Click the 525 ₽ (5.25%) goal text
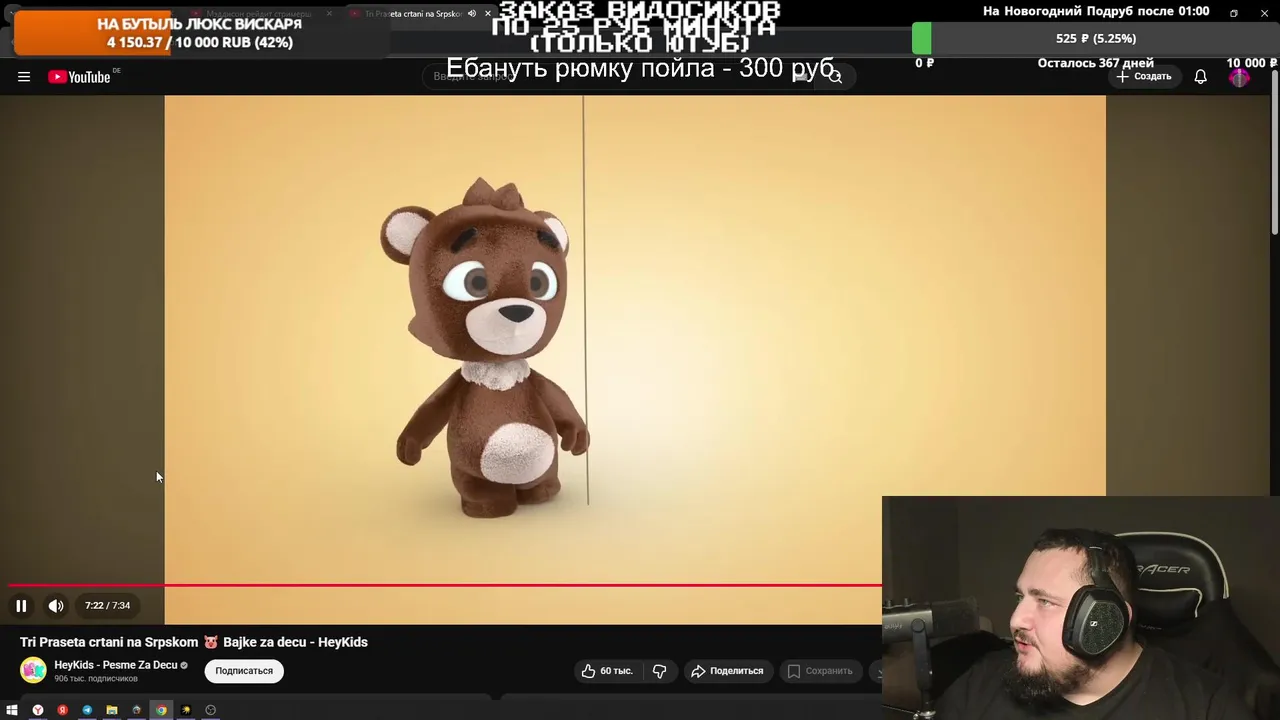Image resolution: width=1280 pixels, height=720 pixels. [x=1096, y=39]
